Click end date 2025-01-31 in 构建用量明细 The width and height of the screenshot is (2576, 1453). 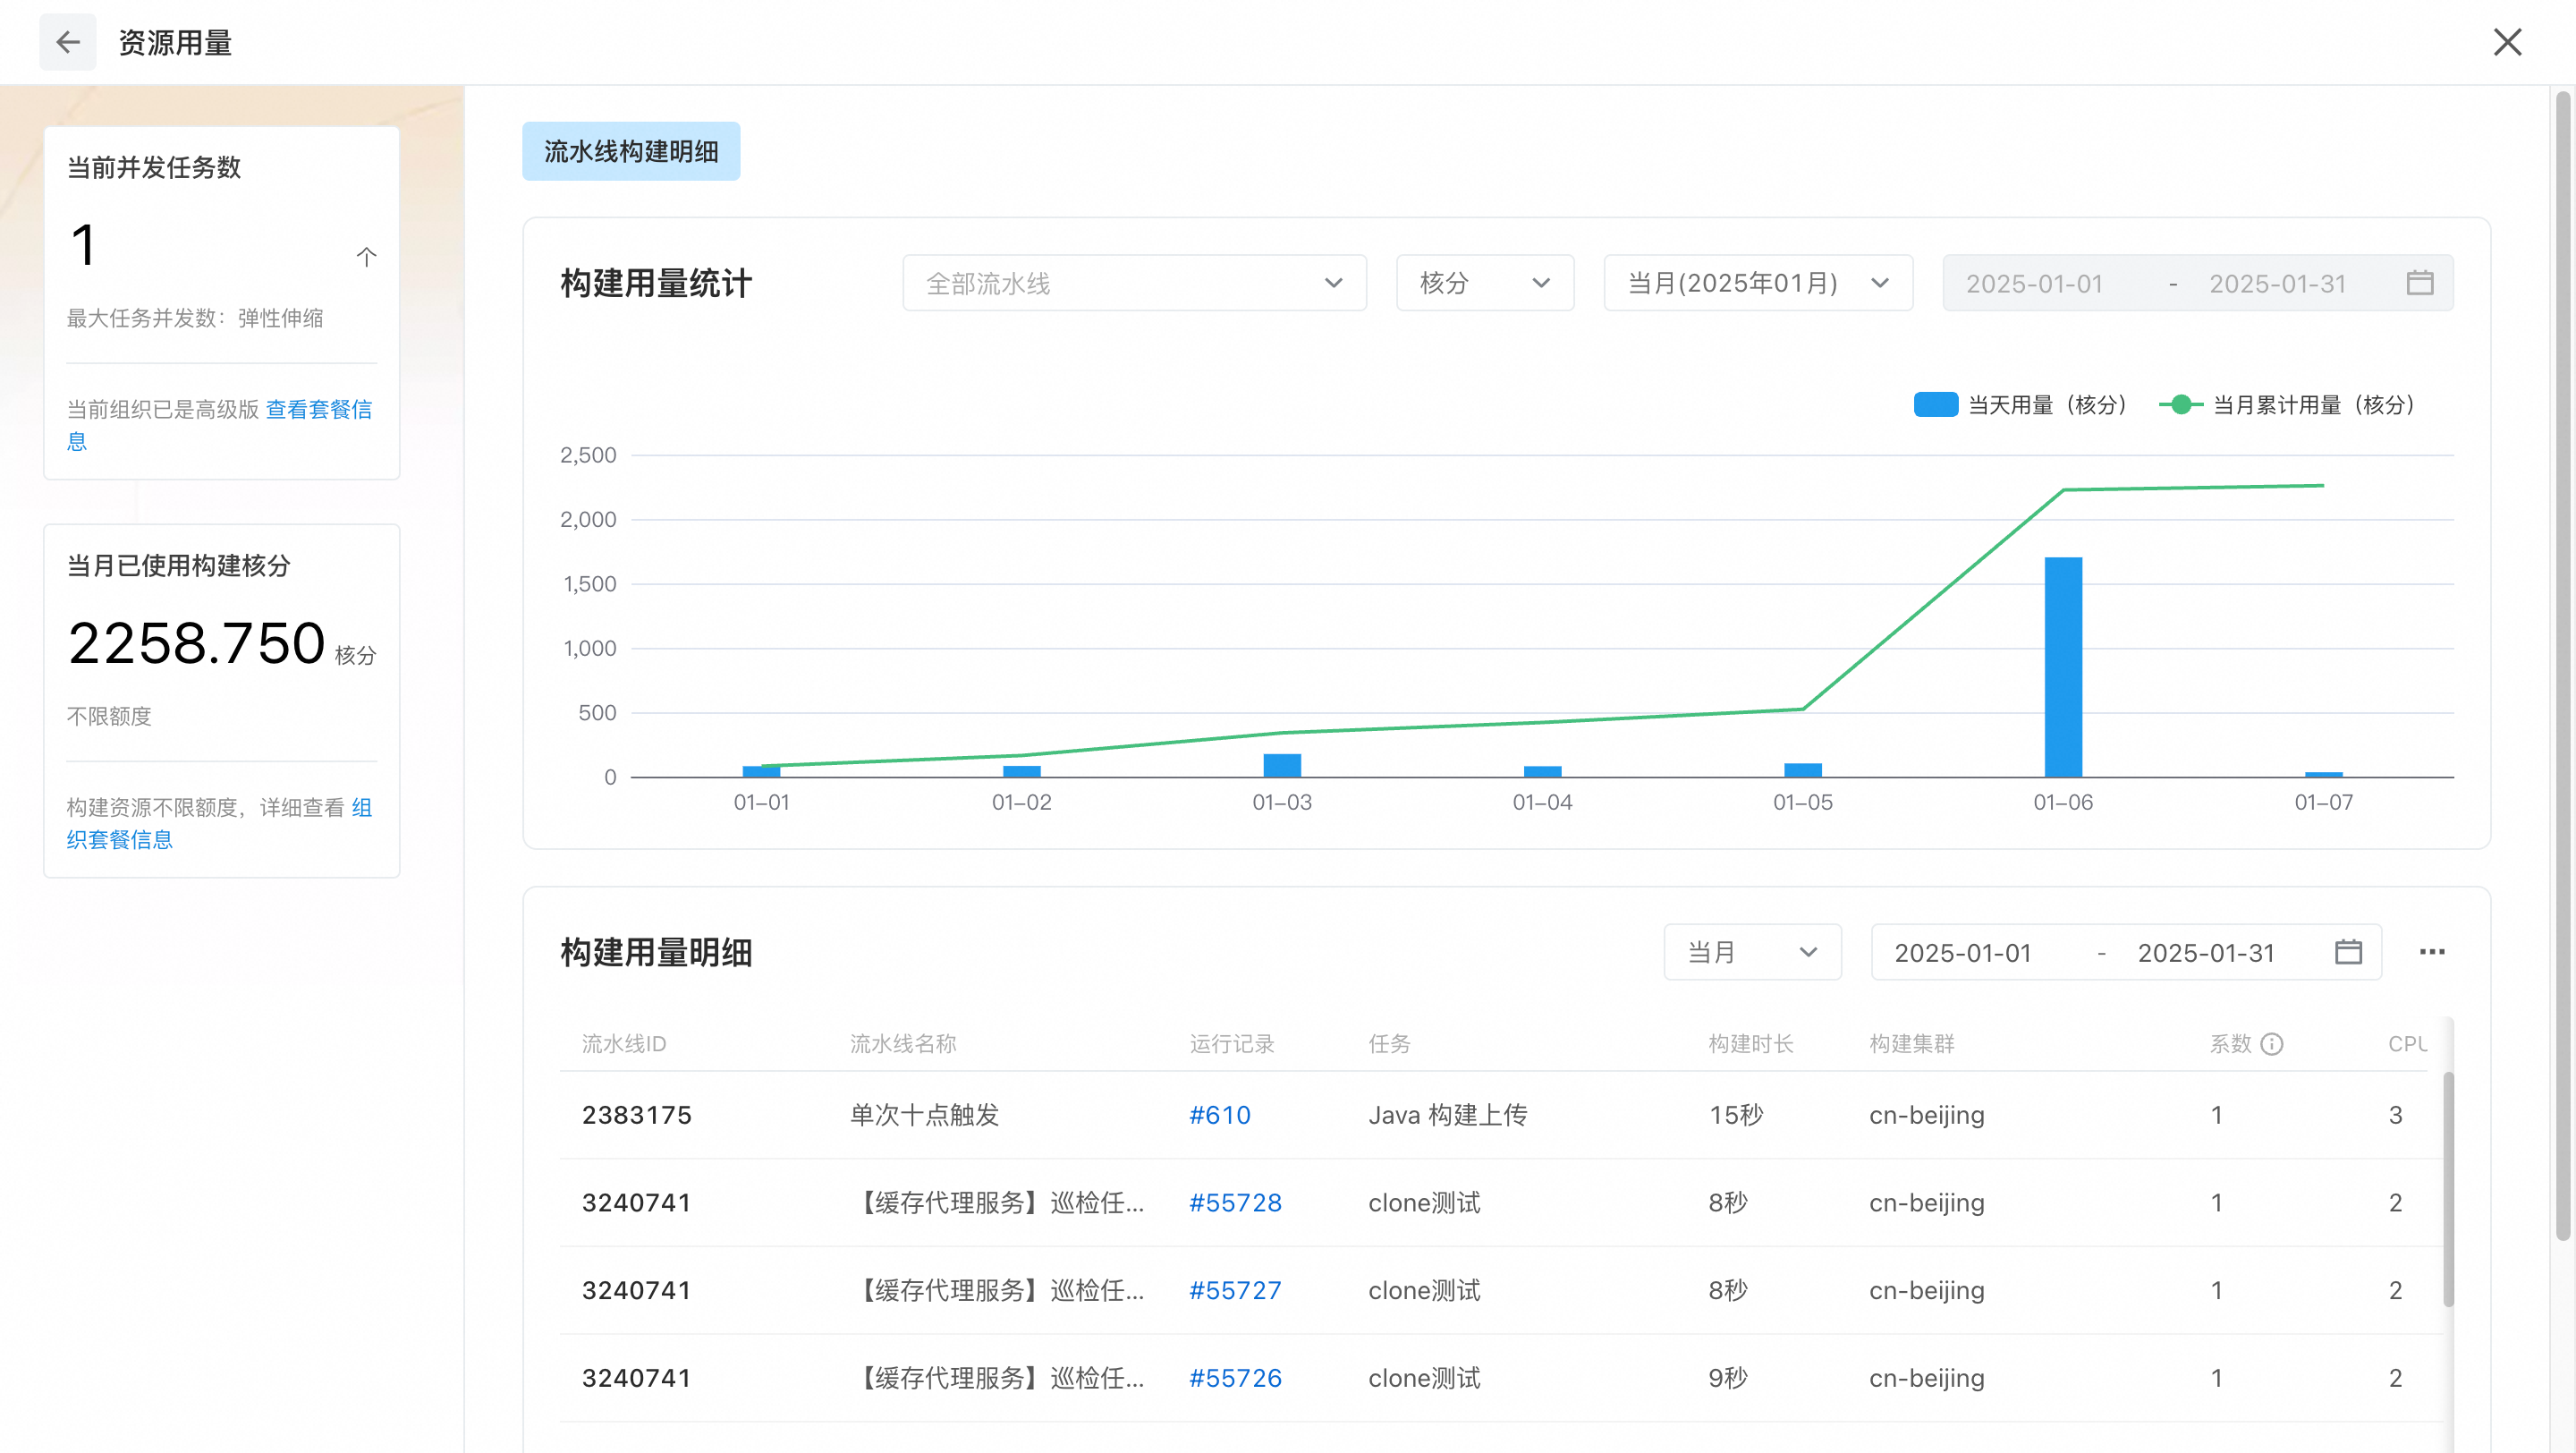[2206, 953]
